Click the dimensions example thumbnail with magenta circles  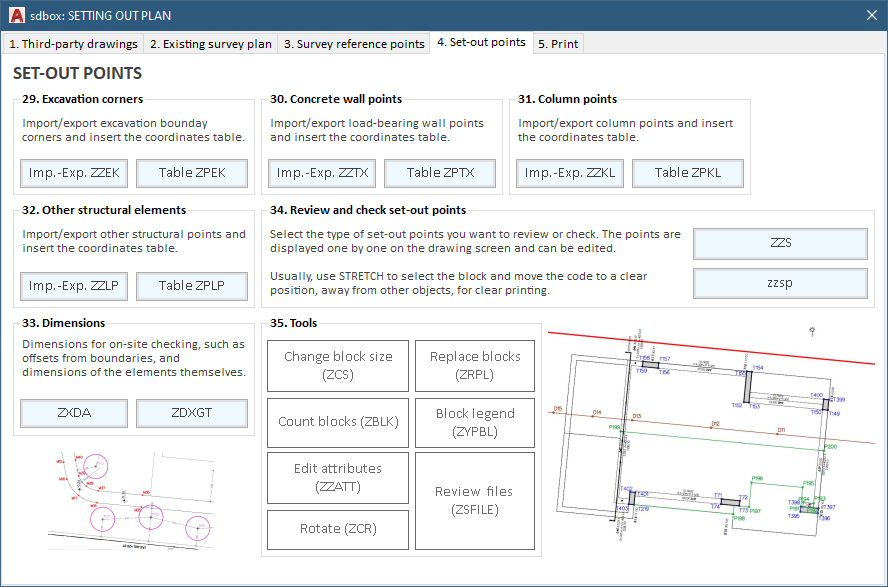tap(131, 500)
